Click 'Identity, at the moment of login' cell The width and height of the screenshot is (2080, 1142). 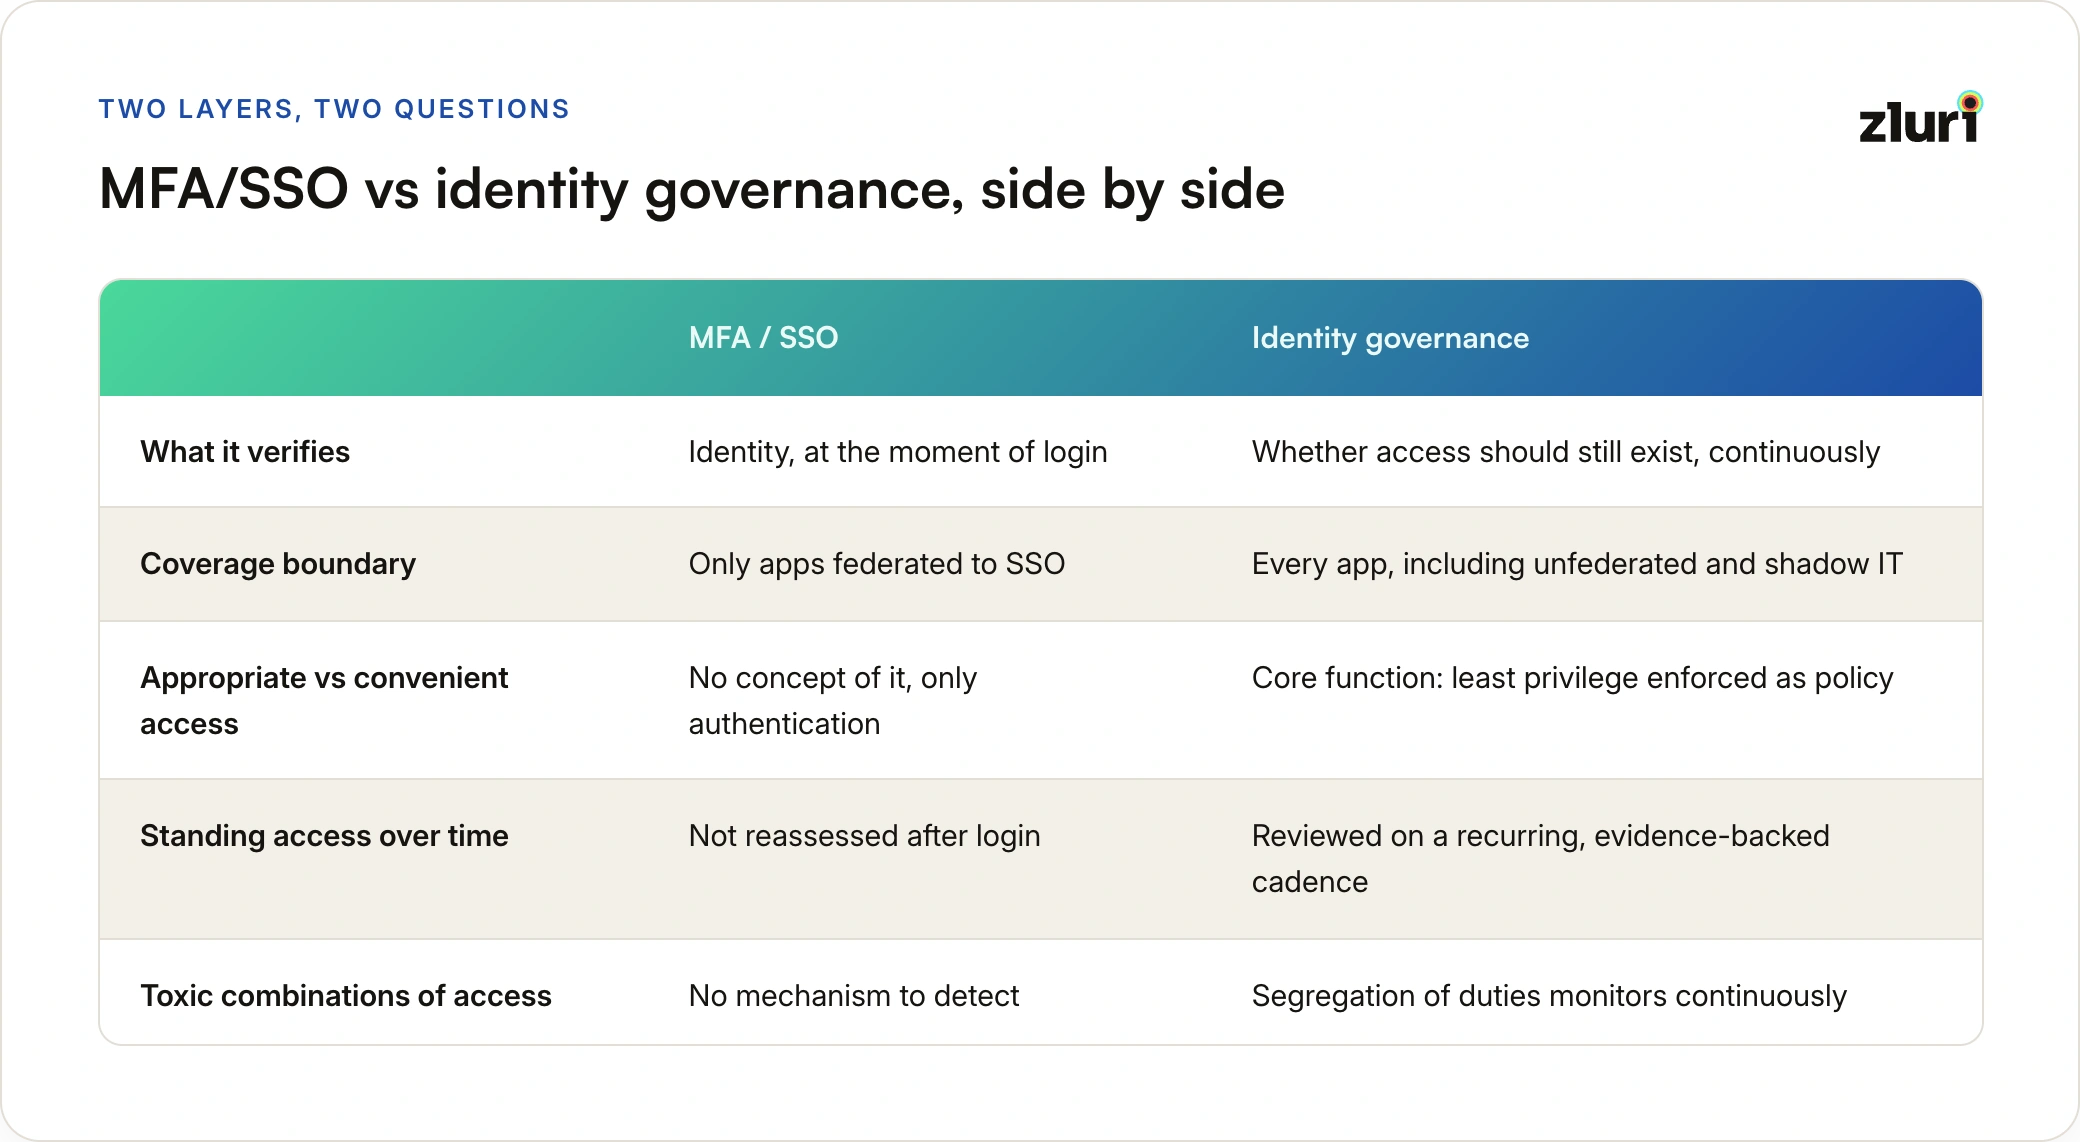898,452
